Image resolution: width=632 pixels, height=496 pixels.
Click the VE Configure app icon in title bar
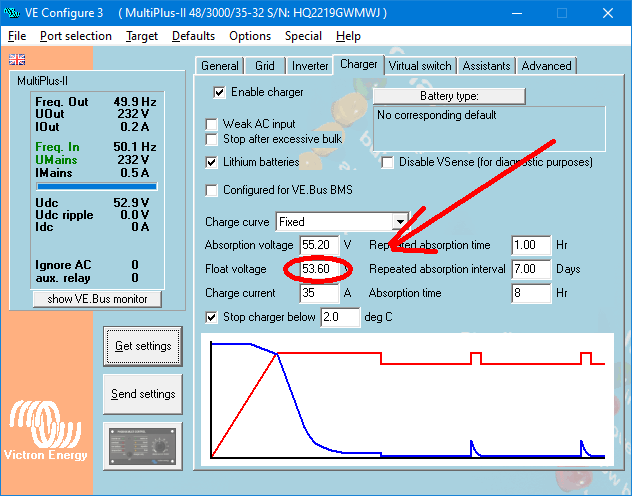13,13
